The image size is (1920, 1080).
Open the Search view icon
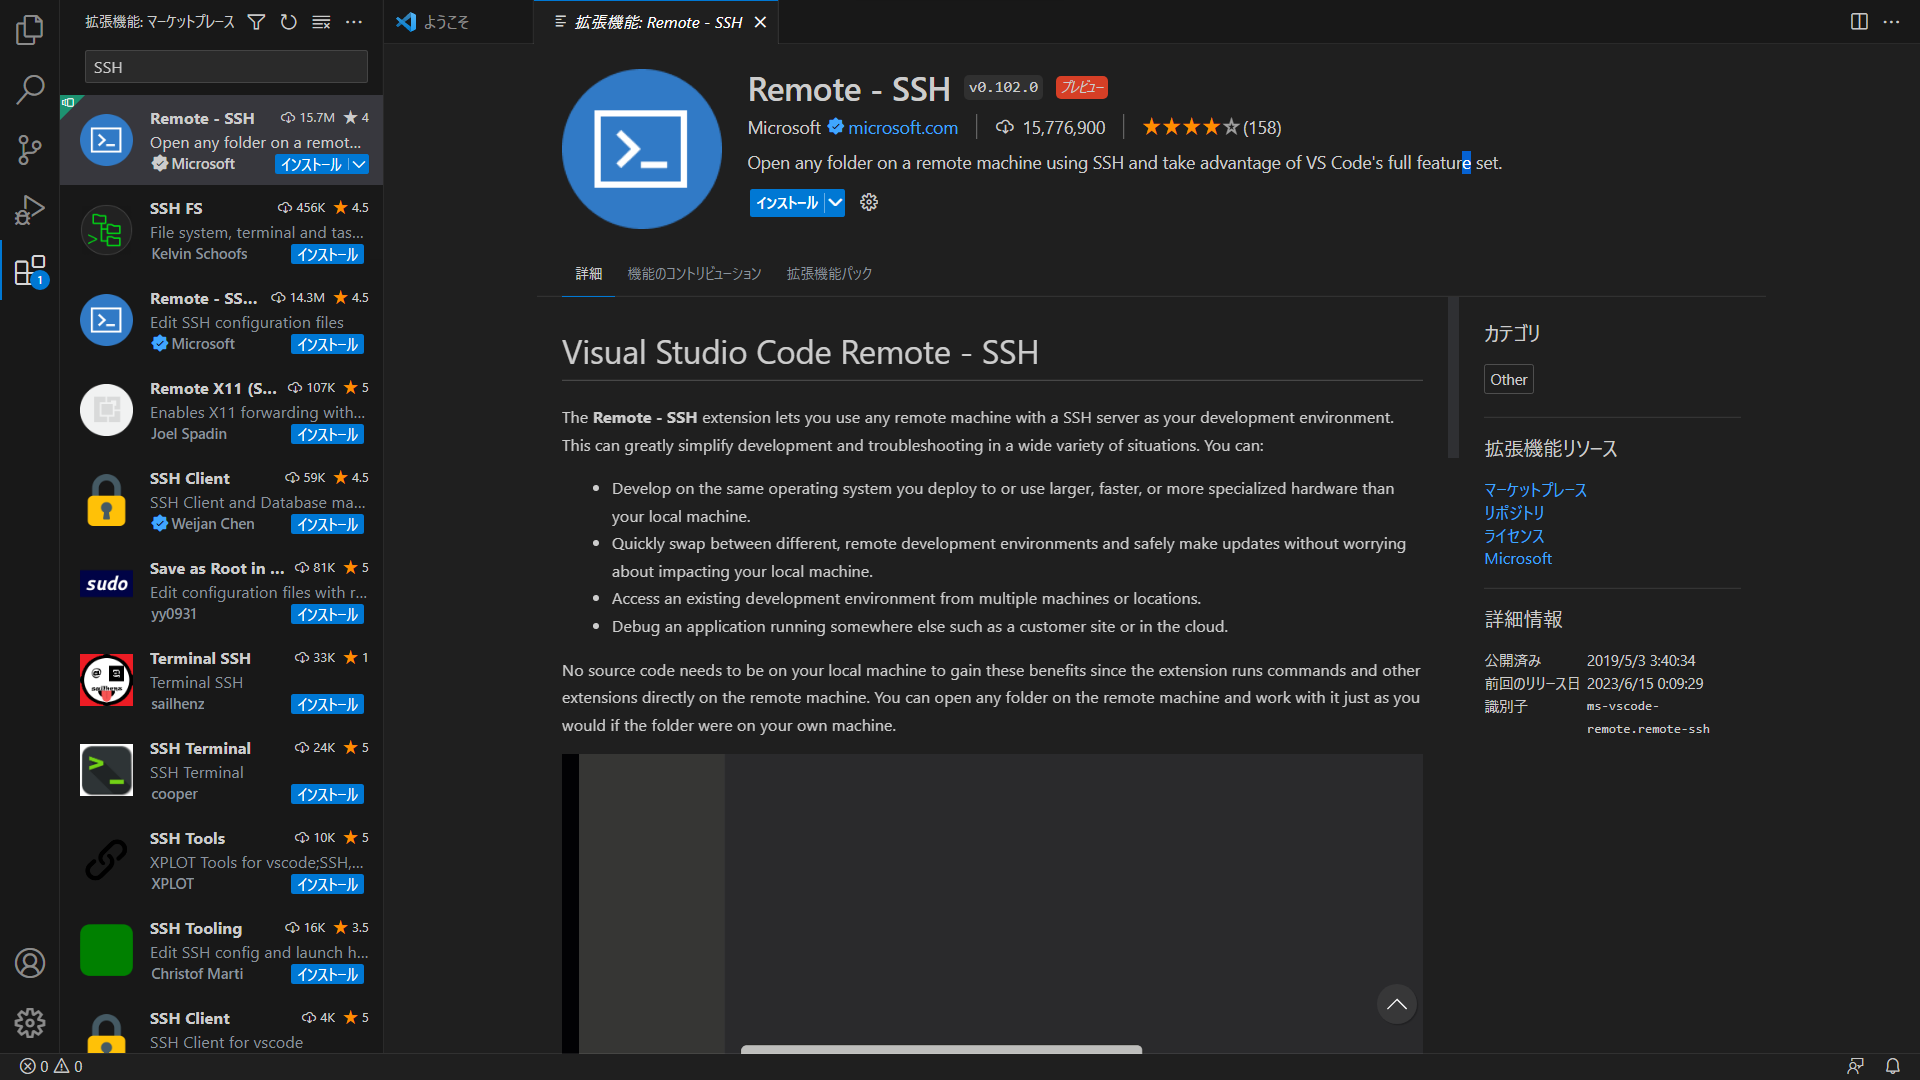click(x=30, y=90)
